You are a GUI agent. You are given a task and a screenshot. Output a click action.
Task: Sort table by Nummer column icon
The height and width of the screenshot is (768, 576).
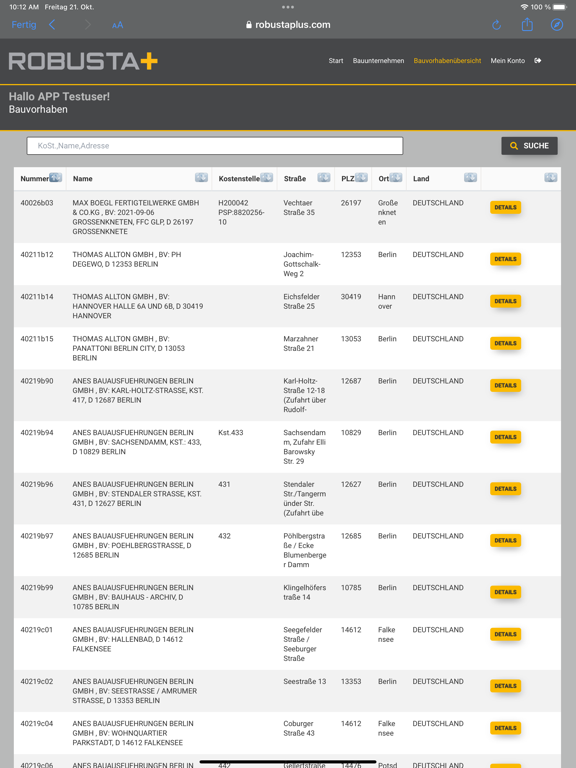(55, 177)
